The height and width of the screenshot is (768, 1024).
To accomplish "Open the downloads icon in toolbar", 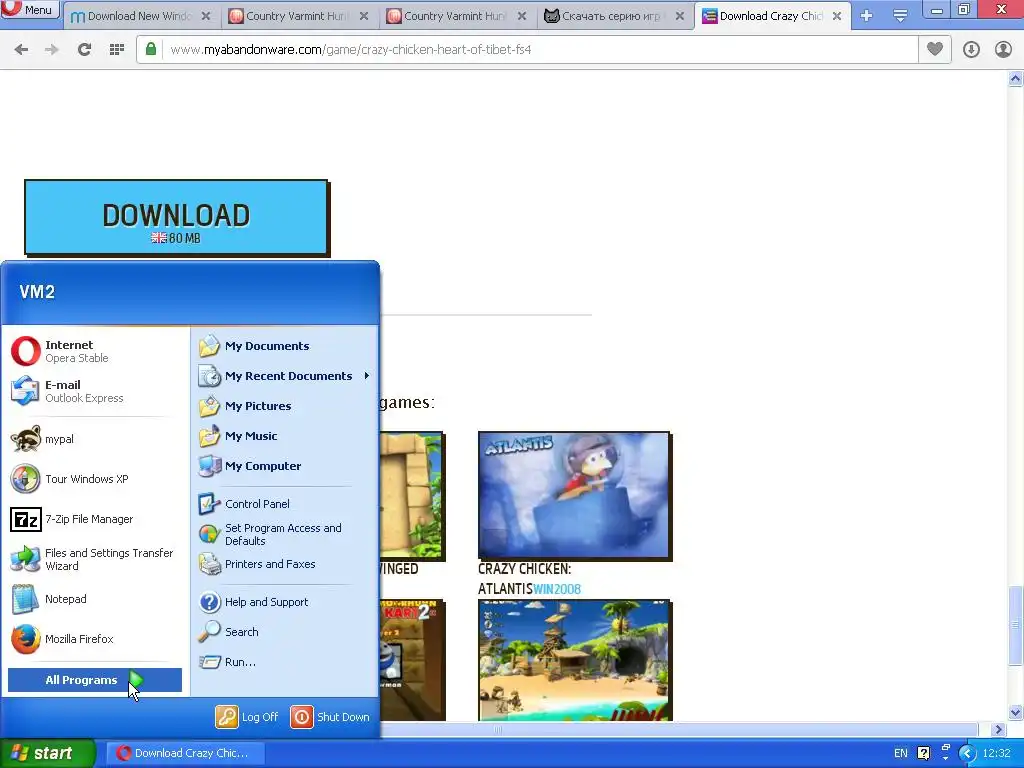I will click(971, 50).
